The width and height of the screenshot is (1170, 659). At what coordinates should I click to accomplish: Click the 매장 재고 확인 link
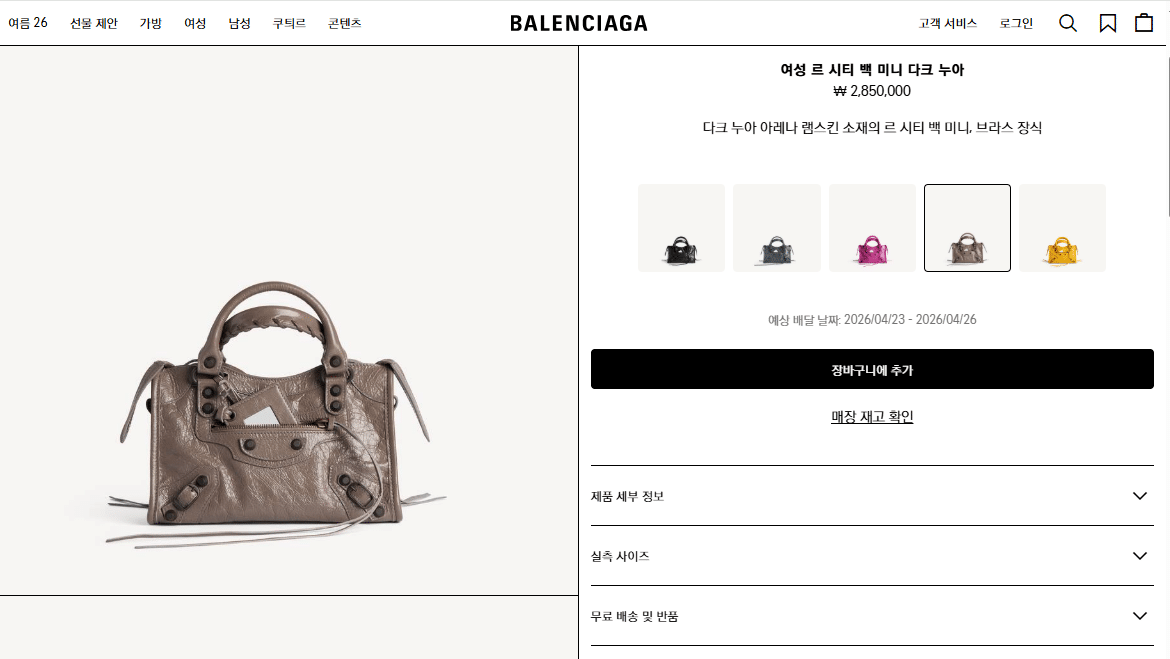pyautogui.click(x=872, y=416)
